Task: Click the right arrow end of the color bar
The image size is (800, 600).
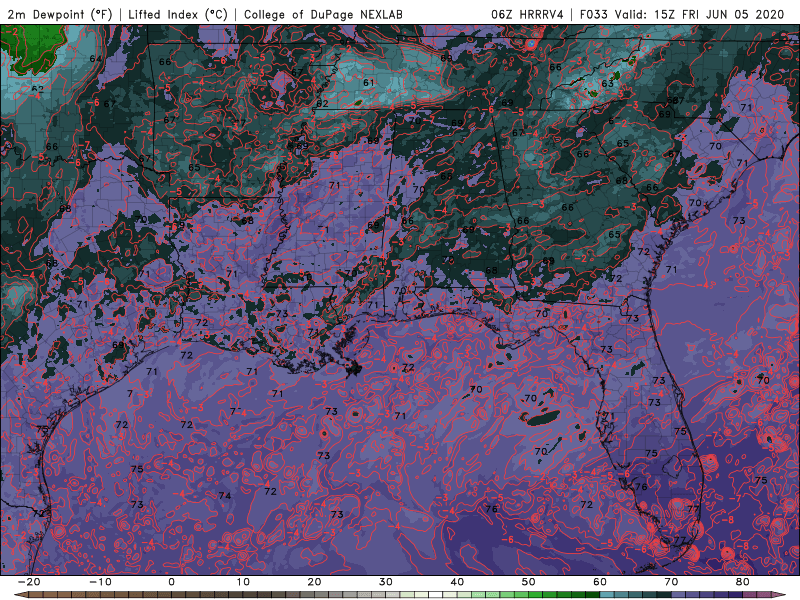Action: pyautogui.click(x=778, y=595)
